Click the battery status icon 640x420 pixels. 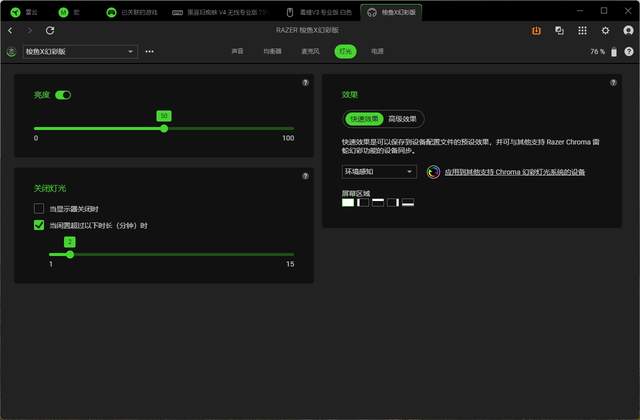pos(614,52)
